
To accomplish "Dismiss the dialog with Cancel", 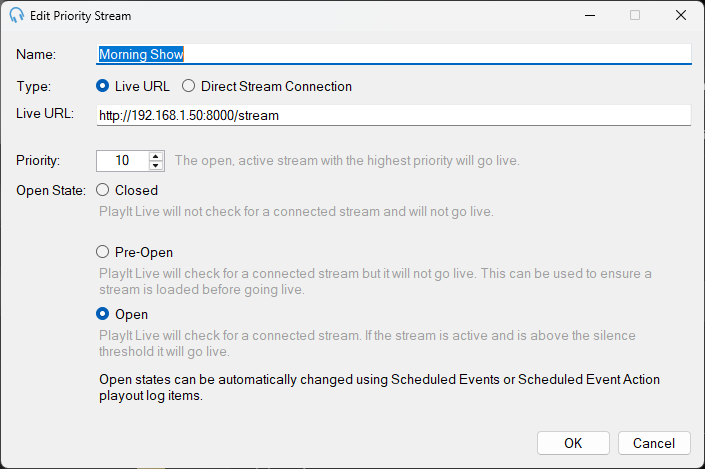I will click(x=654, y=443).
